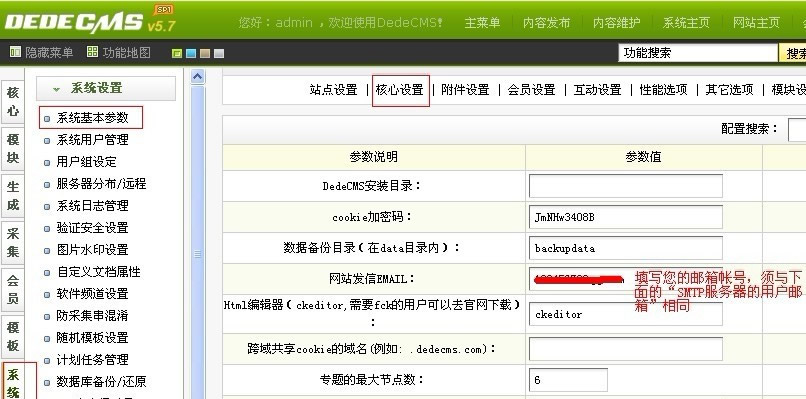Select the tan theme color swatch
This screenshot has height=399, width=806.
click(x=205, y=53)
